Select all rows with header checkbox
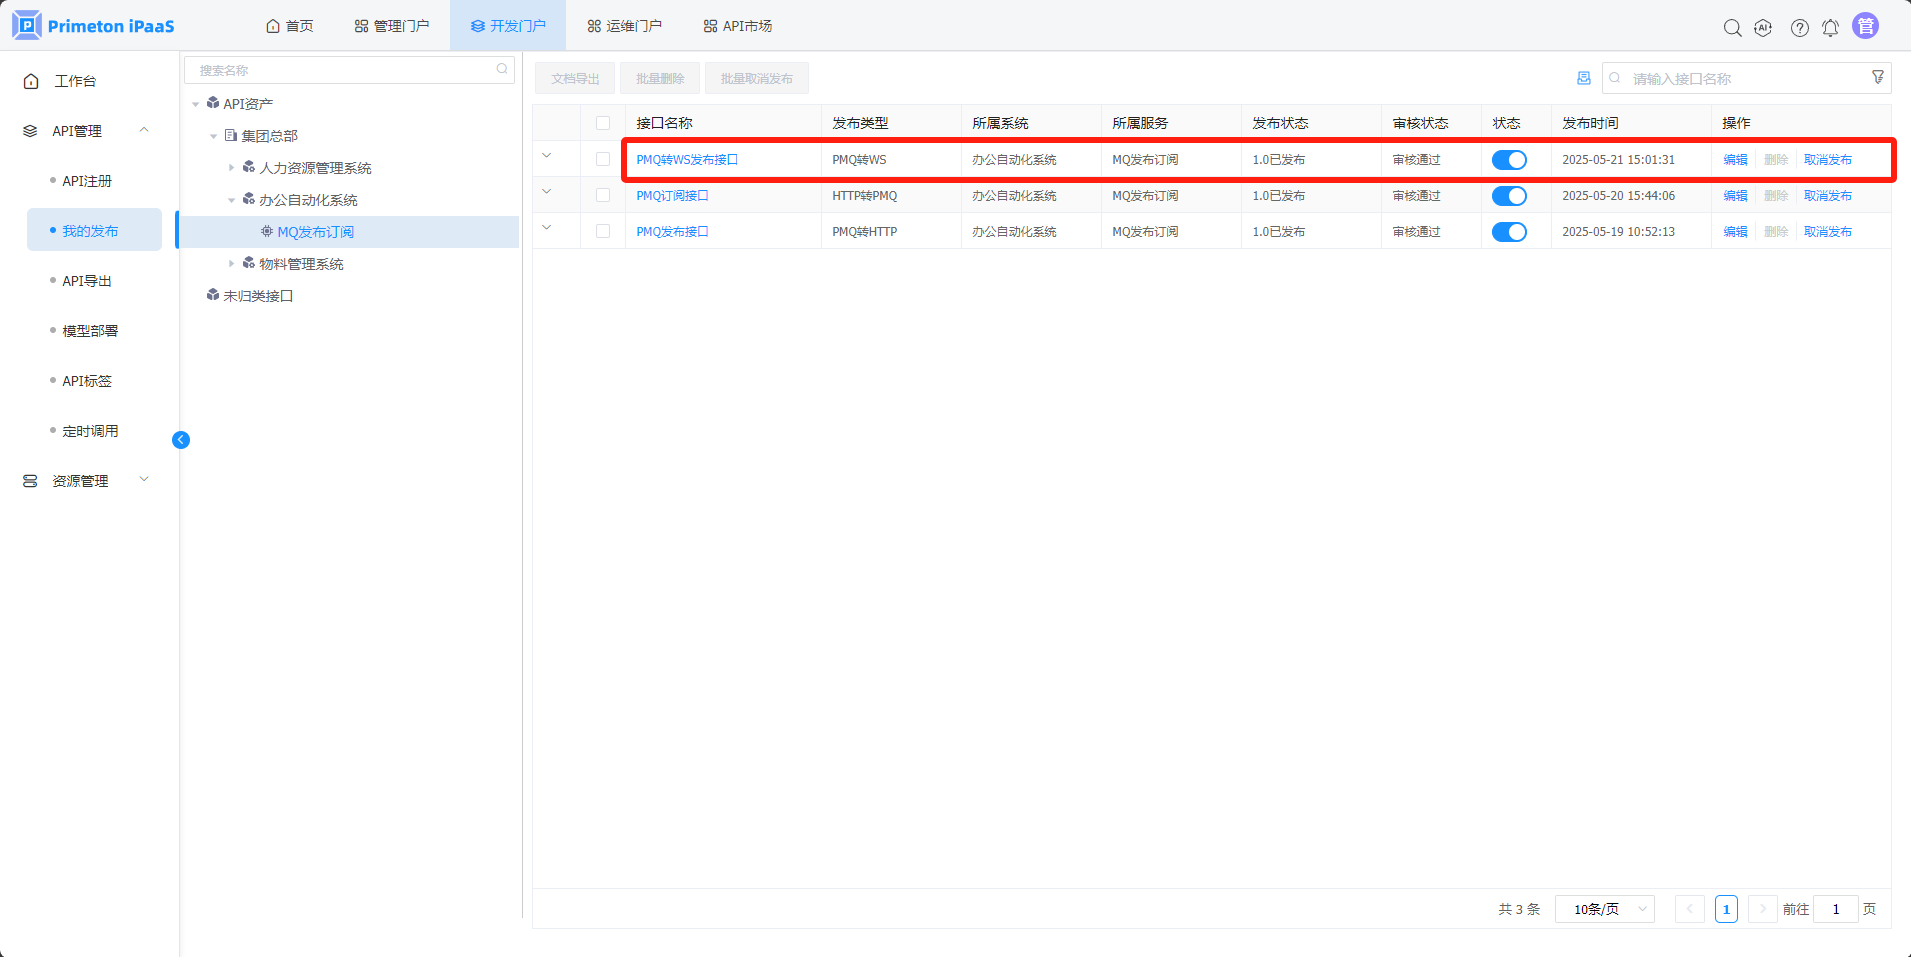 (603, 123)
